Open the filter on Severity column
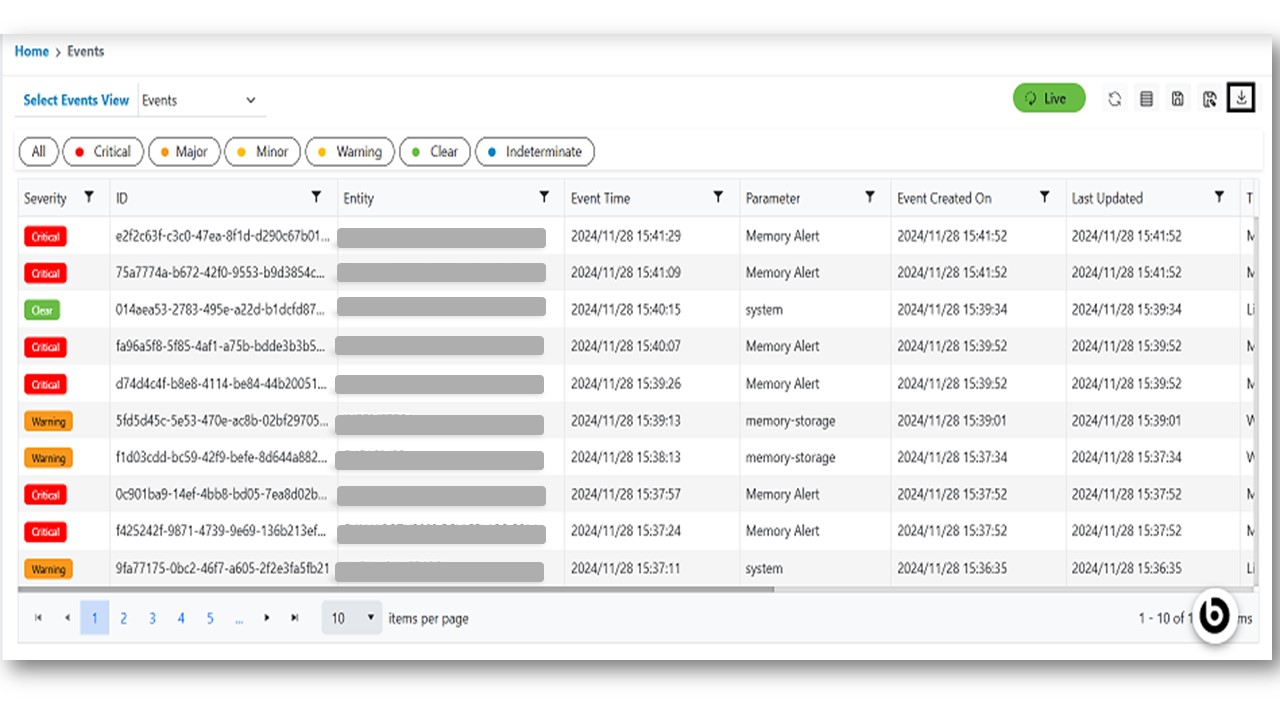 click(89, 197)
